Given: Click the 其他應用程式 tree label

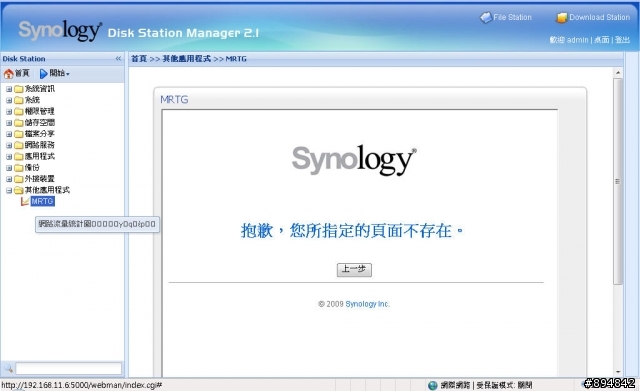Looking at the screenshot, I should [47, 190].
